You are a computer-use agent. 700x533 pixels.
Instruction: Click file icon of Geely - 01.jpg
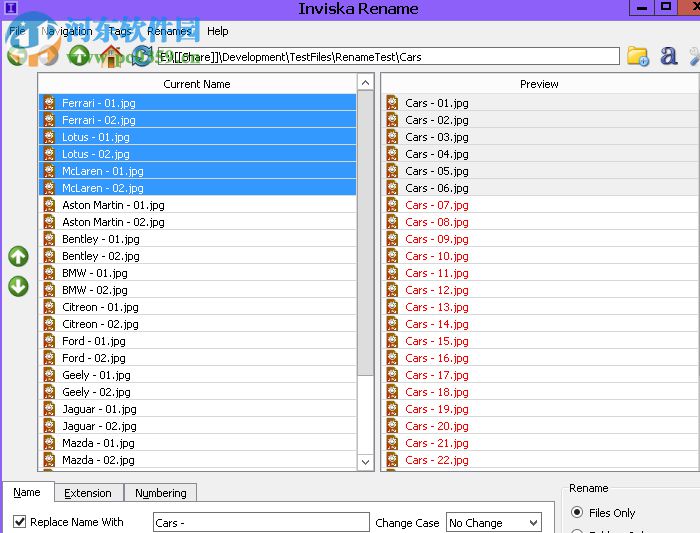tap(49, 375)
